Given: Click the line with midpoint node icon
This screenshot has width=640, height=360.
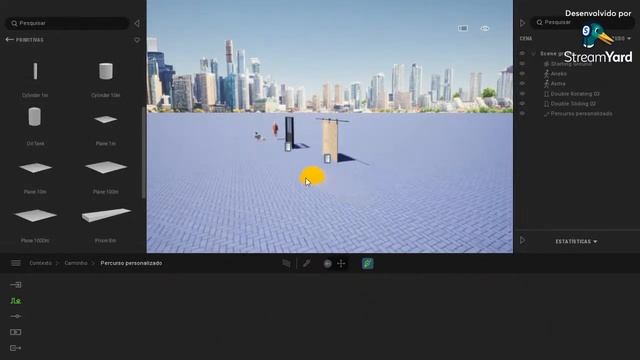Looking at the screenshot, I should (x=16, y=316).
